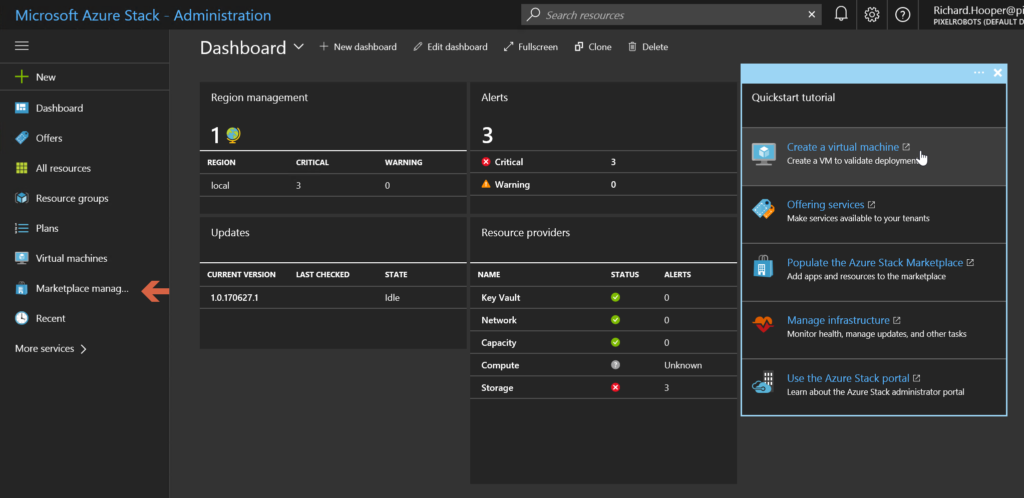
Task: Open Virtual machines from the sidebar
Action: (x=71, y=258)
